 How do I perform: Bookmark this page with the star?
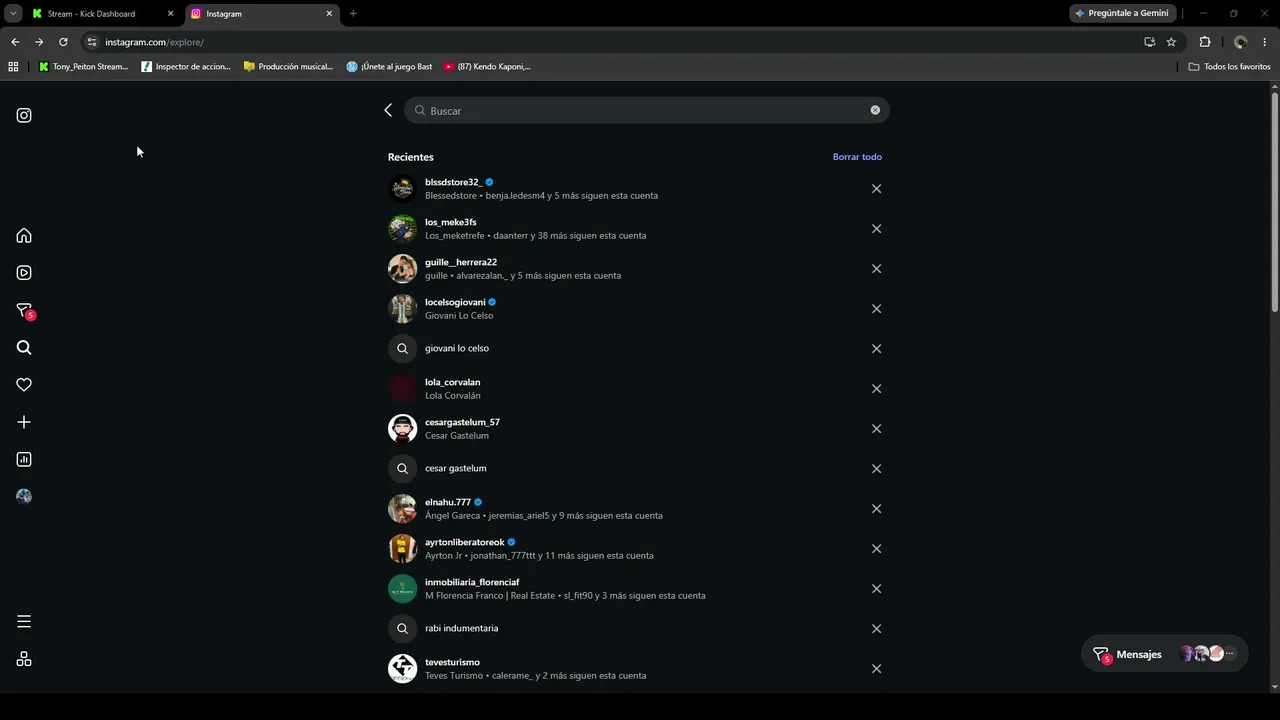point(1171,42)
